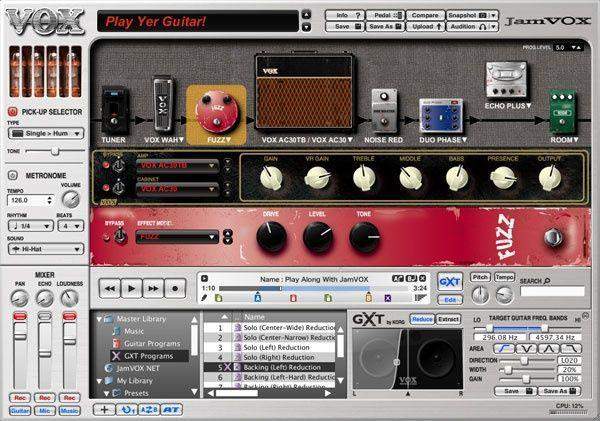This screenshot has height=421, width=600.
Task: Click the Edit button under GXT
Action: coord(450,300)
